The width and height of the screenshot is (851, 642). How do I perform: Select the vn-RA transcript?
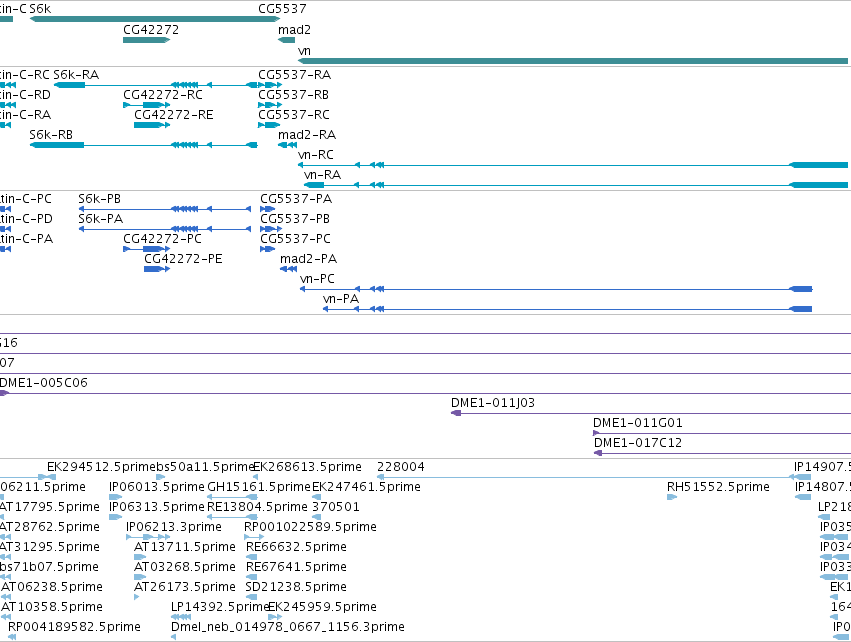(576, 185)
